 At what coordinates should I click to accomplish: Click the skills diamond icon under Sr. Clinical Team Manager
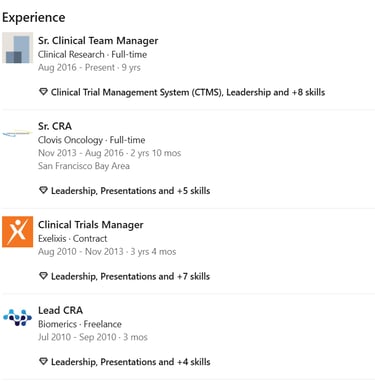pos(43,92)
